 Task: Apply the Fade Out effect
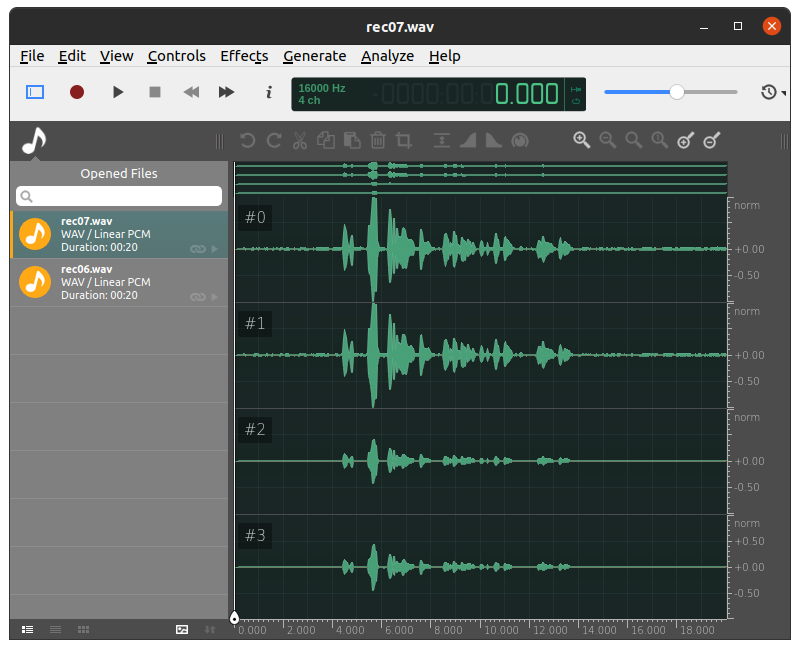[x=493, y=140]
